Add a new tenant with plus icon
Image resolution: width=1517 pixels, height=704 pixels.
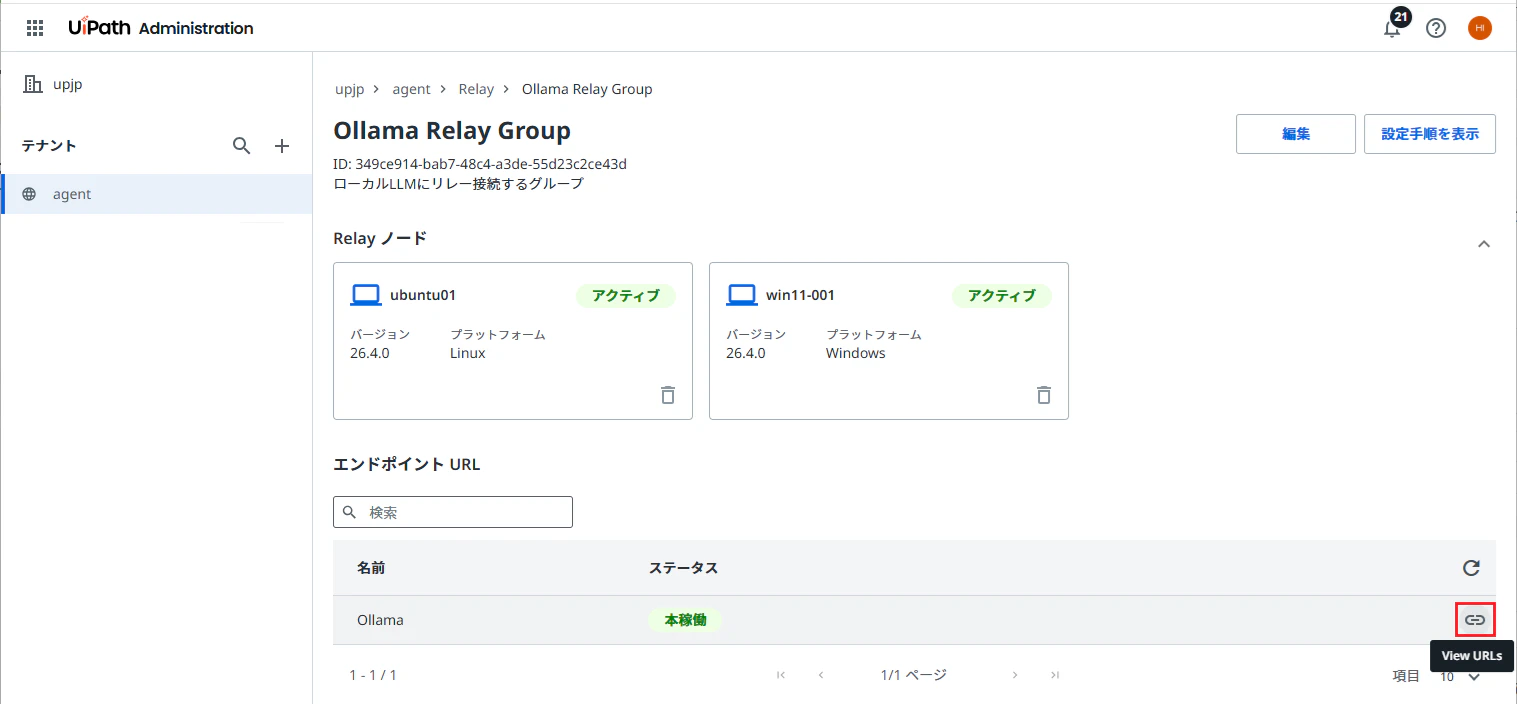pos(282,146)
